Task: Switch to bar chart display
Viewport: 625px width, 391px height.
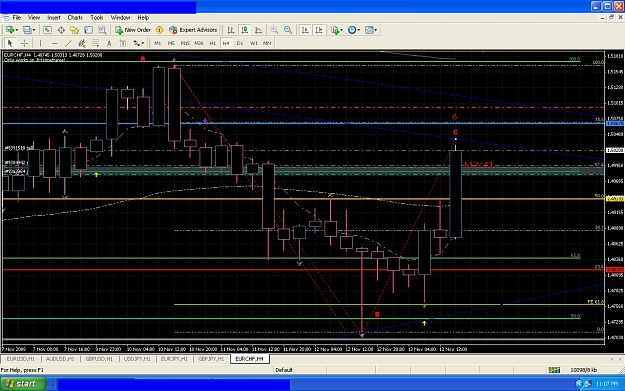Action: [230, 30]
